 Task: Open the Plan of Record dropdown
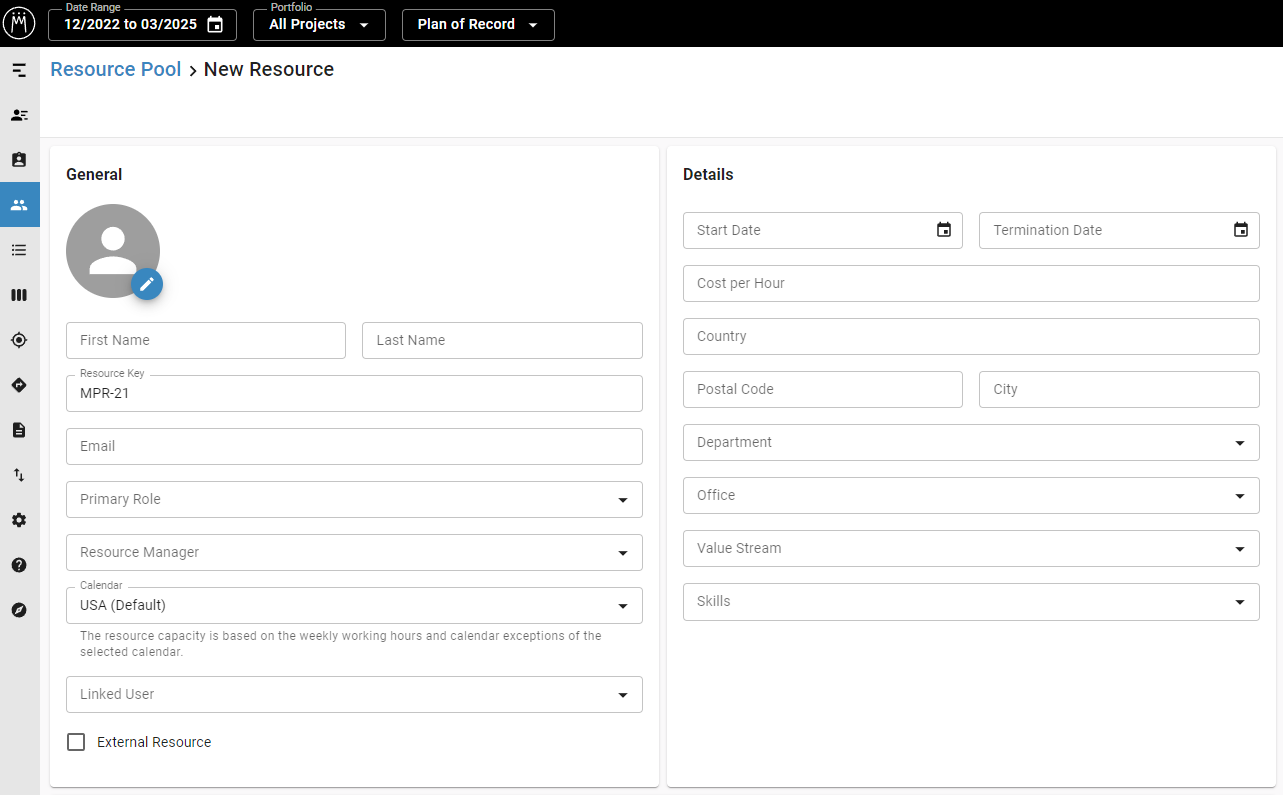478,25
